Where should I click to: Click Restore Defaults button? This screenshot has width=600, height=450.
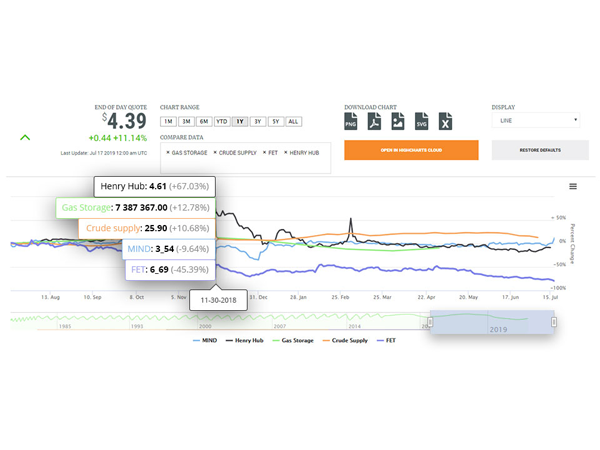click(x=540, y=150)
